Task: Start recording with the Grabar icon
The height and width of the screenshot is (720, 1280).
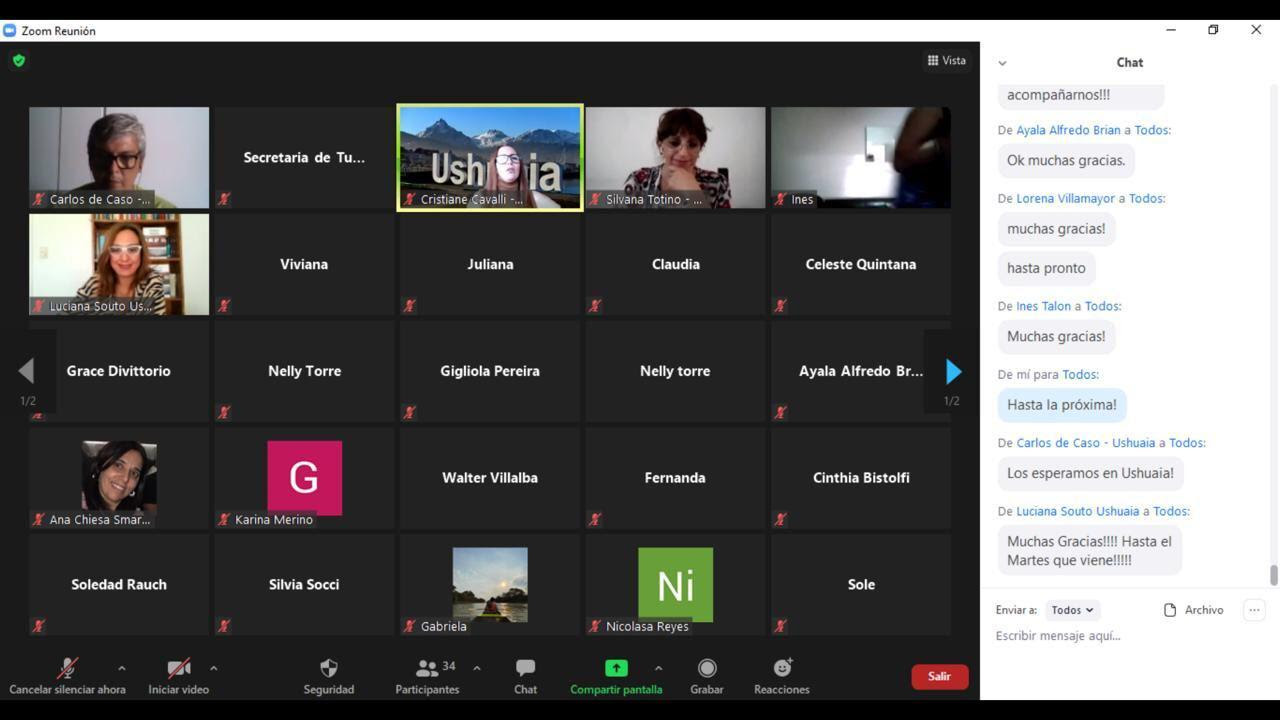Action: pos(707,668)
